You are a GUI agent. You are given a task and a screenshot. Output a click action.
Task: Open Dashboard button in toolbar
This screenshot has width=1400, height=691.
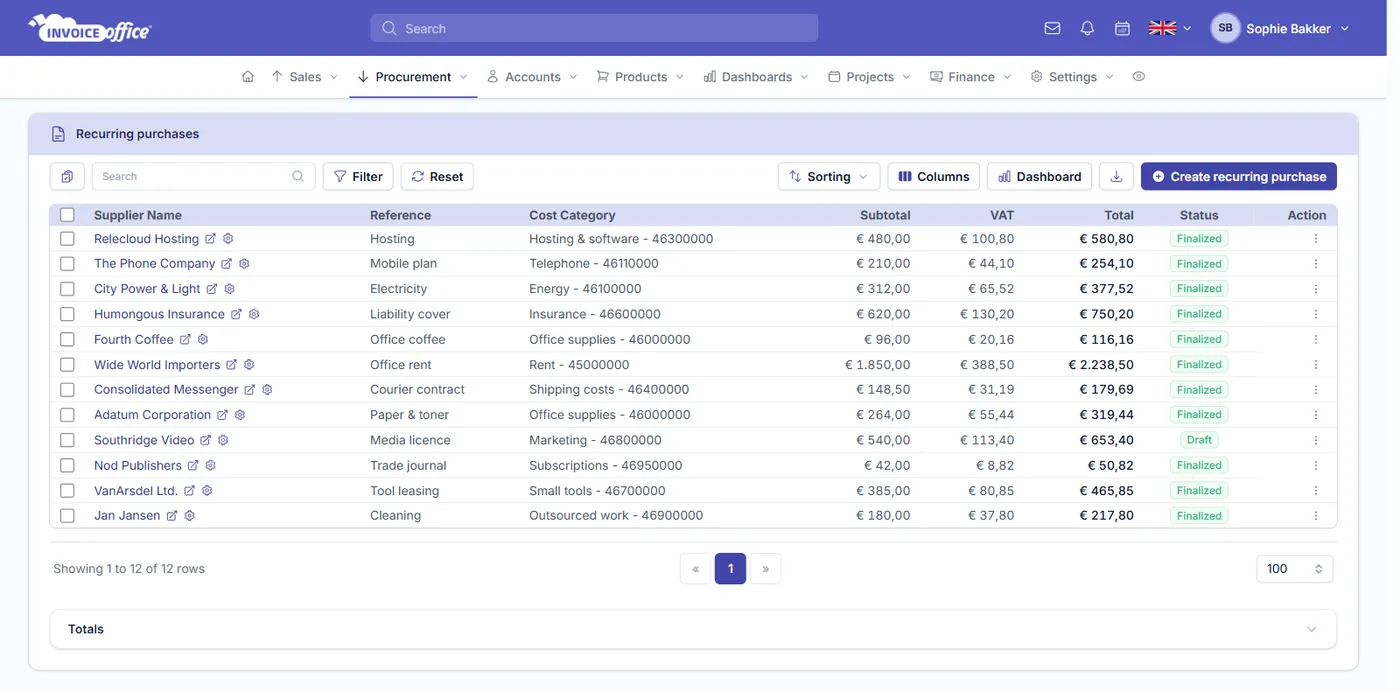click(x=1039, y=177)
